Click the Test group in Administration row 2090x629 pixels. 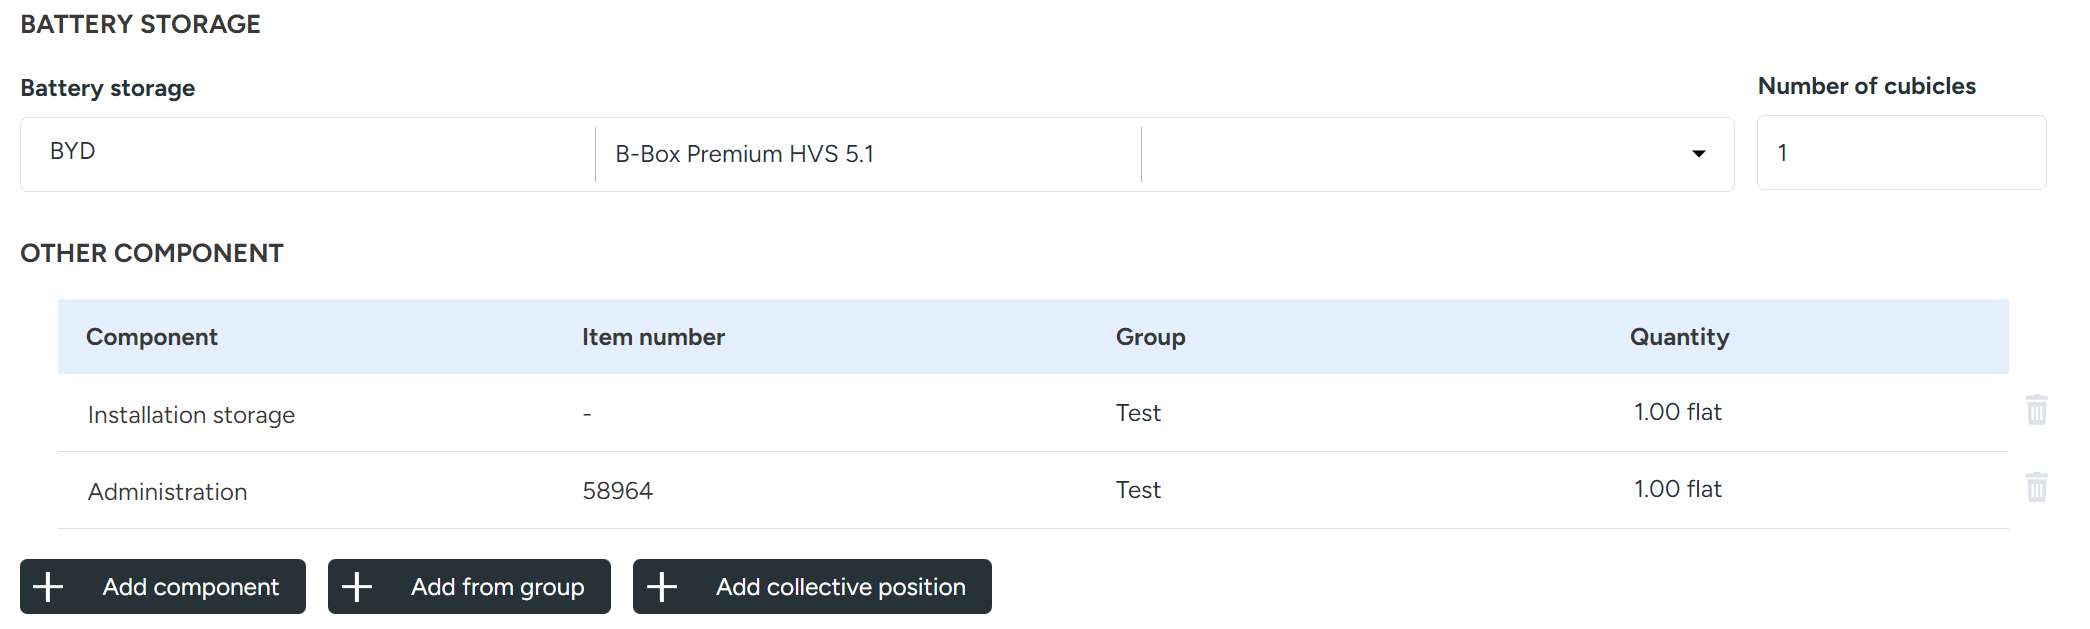pos(1138,490)
